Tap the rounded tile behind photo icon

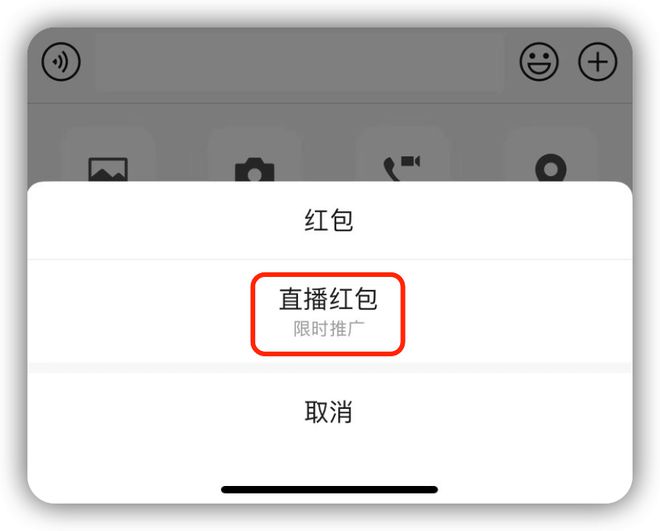(109, 154)
